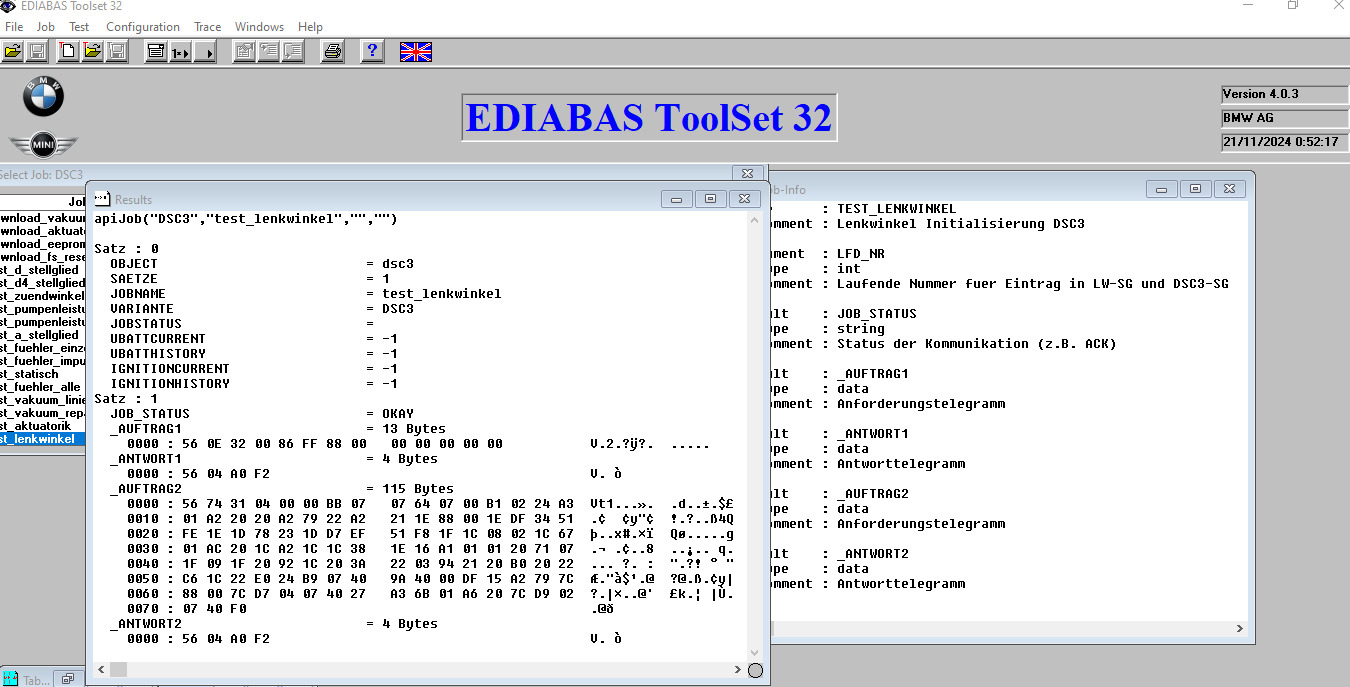Restore down the main EDIABAS application window
The width and height of the screenshot is (1350, 687).
1293,5
